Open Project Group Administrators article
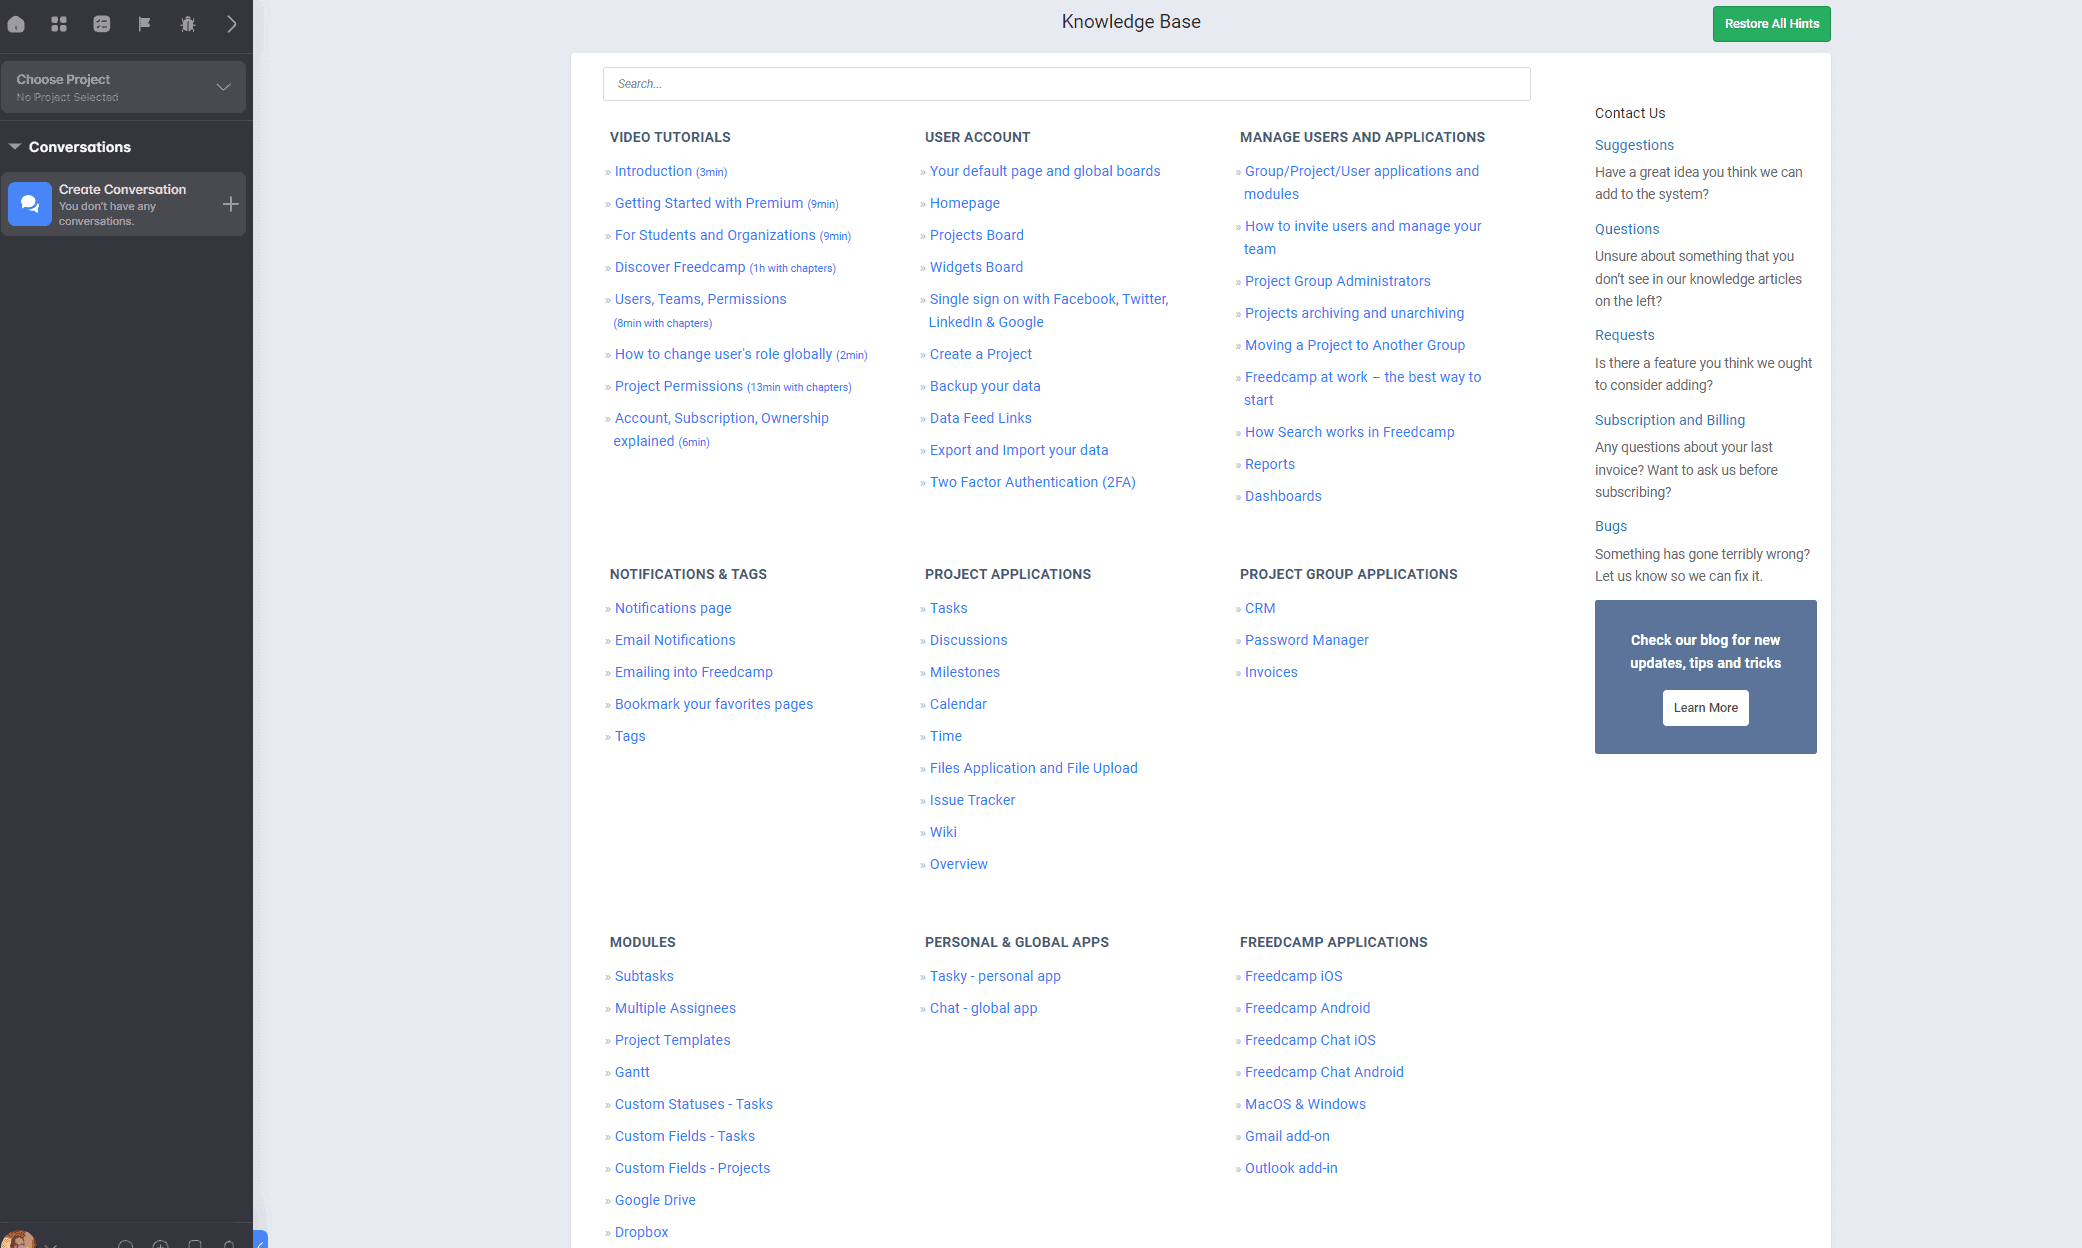This screenshot has height=1248, width=2082. (1337, 282)
